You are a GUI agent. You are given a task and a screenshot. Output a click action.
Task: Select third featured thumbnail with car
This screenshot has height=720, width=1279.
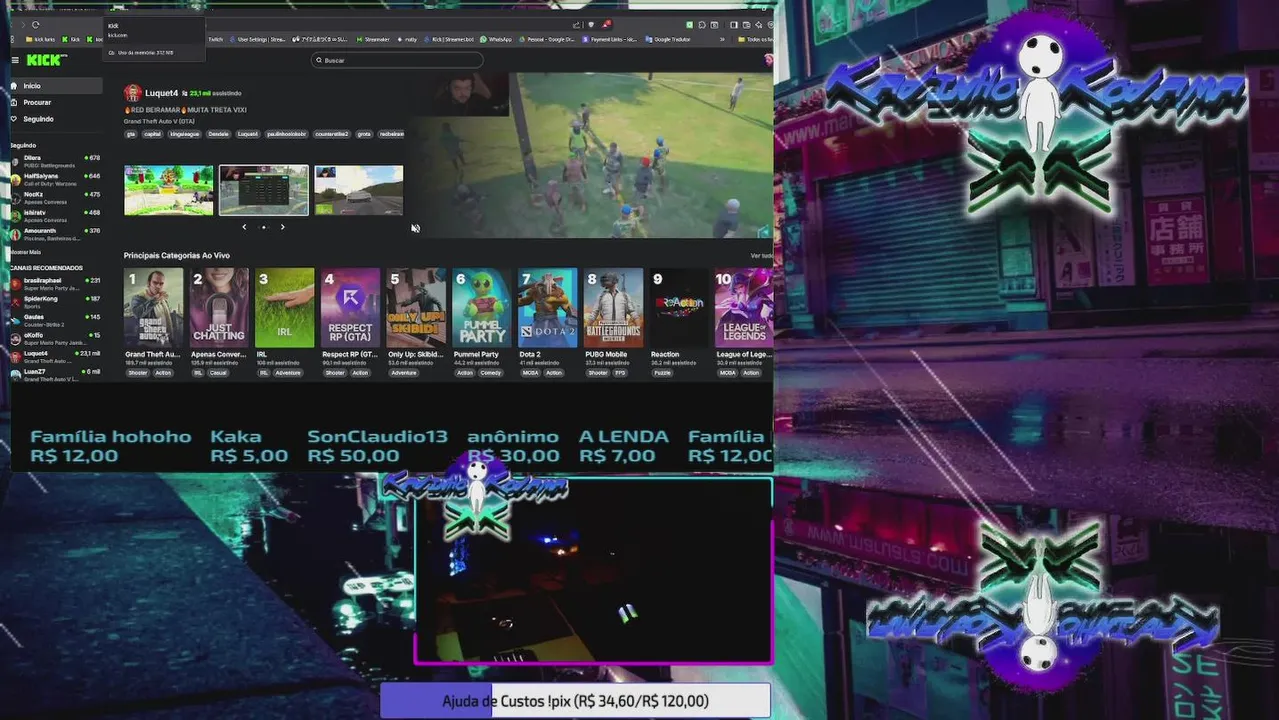[358, 190]
